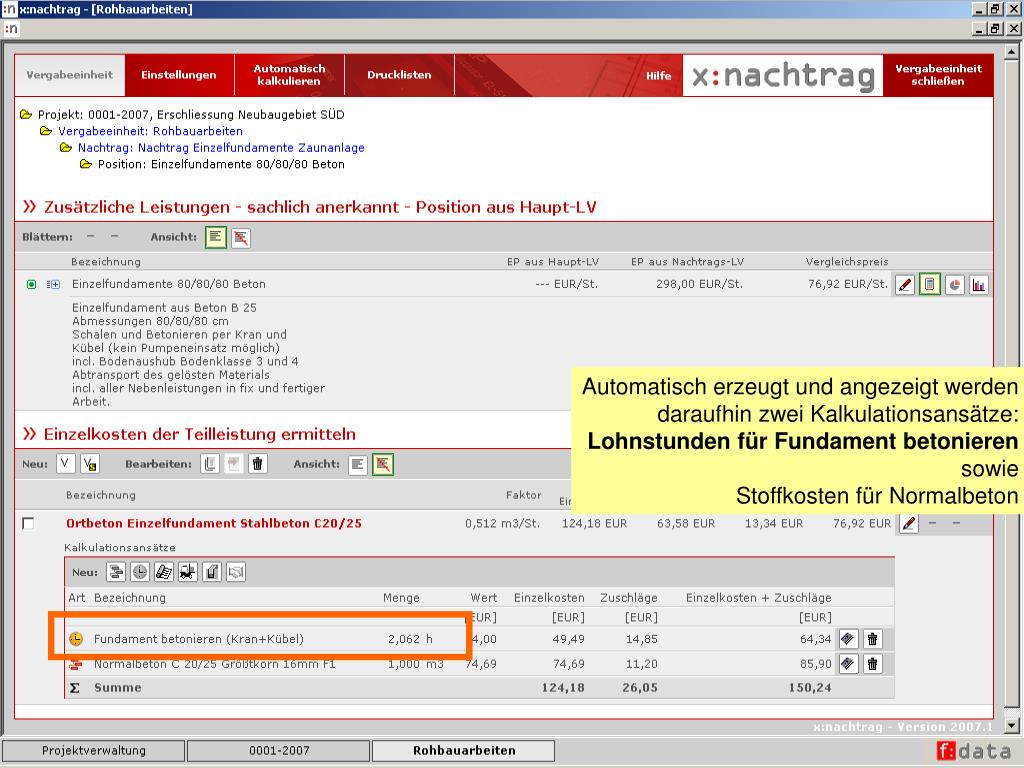
Task: Open Automatisch kalkulieren
Action: click(289, 75)
